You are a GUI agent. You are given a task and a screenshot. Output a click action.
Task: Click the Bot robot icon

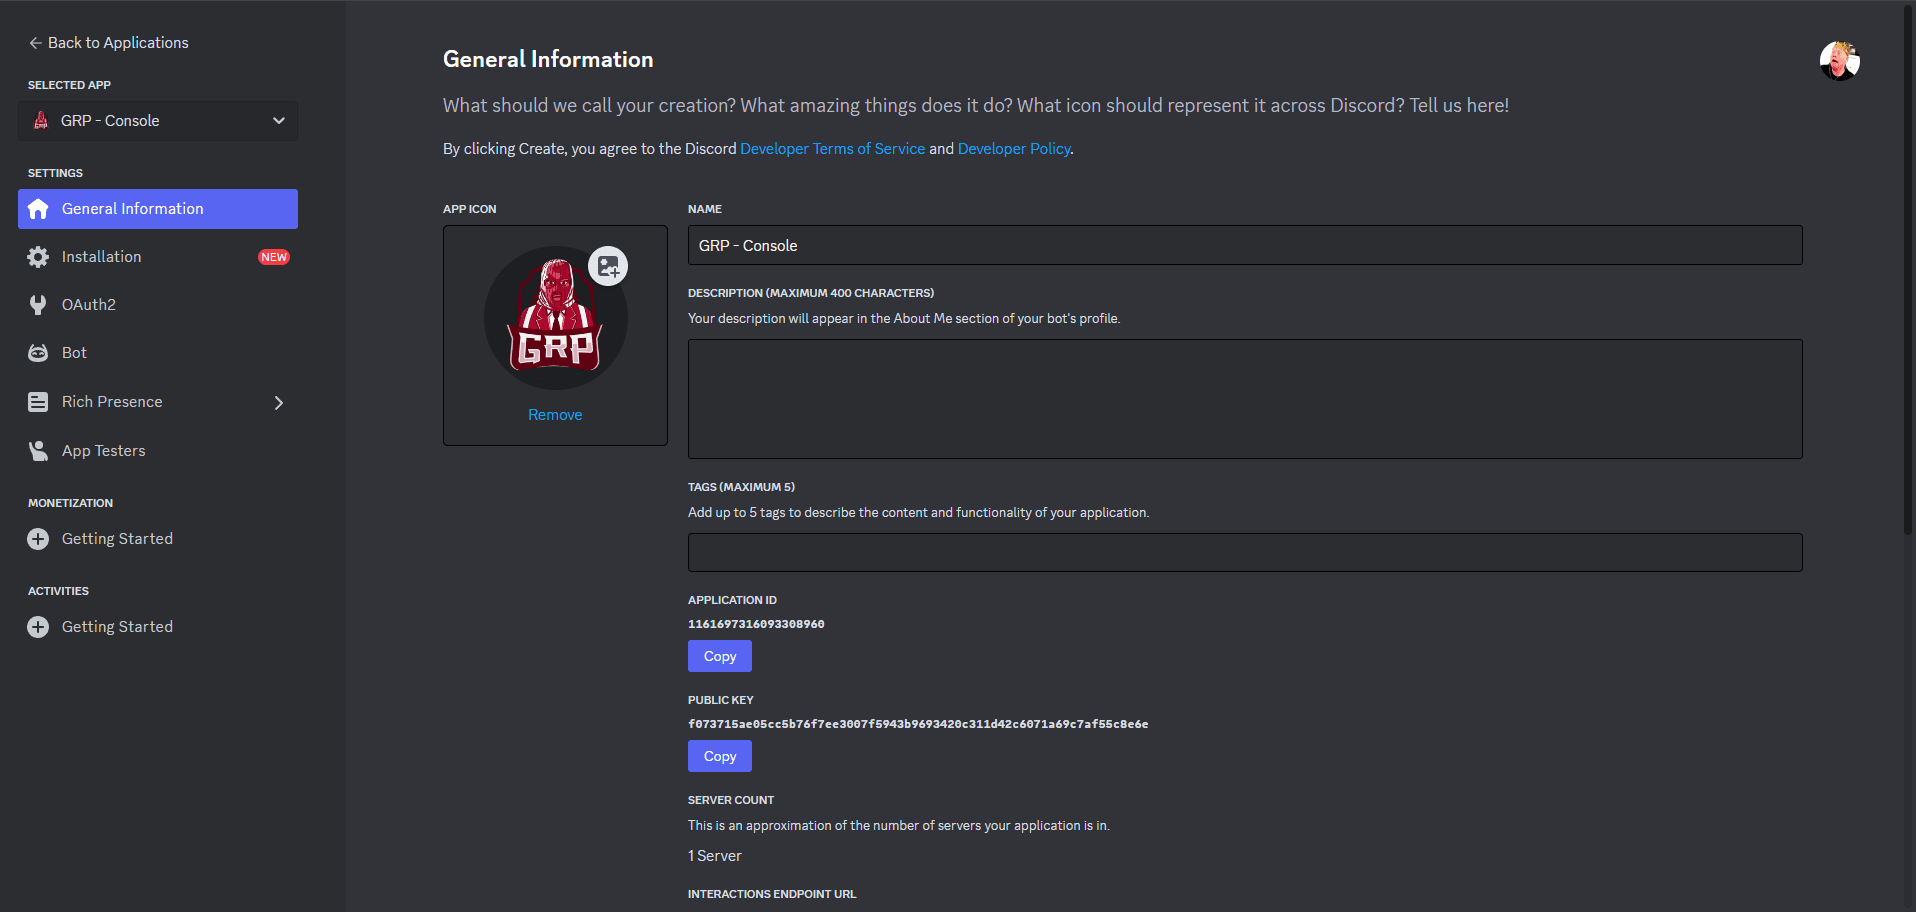pos(38,353)
